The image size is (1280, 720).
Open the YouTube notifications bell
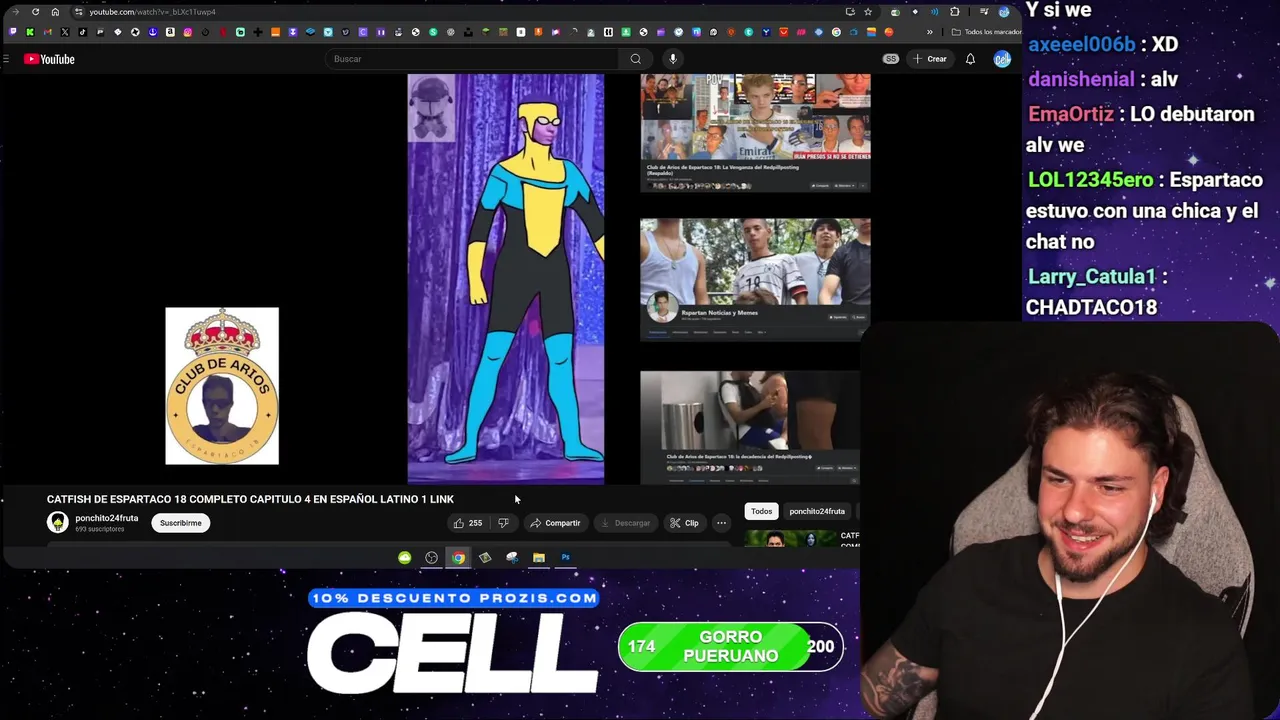970,59
